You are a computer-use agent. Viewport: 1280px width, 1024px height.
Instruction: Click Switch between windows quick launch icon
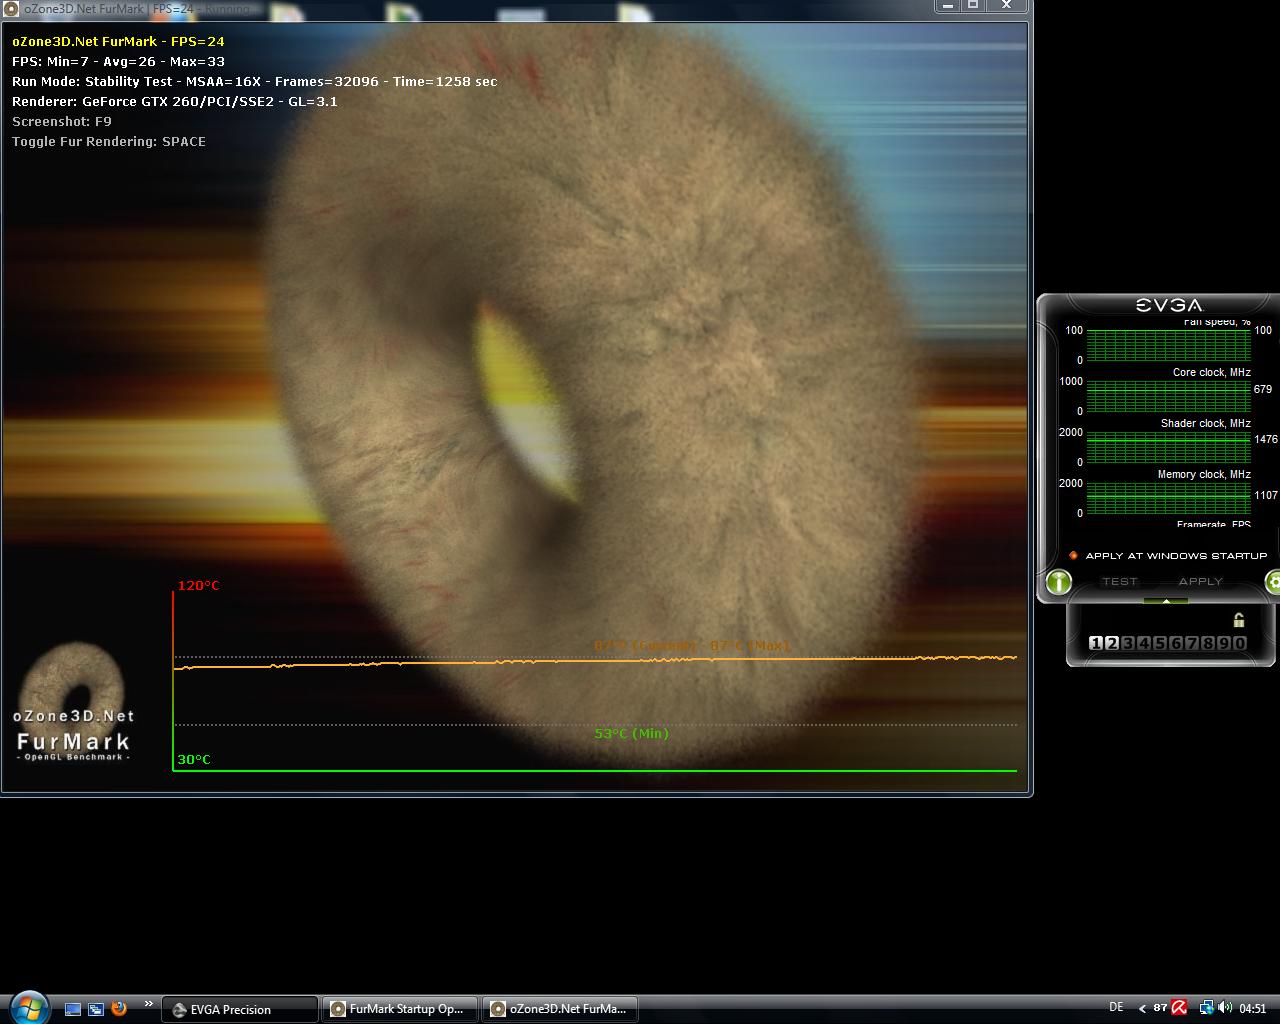pyautogui.click(x=96, y=1009)
